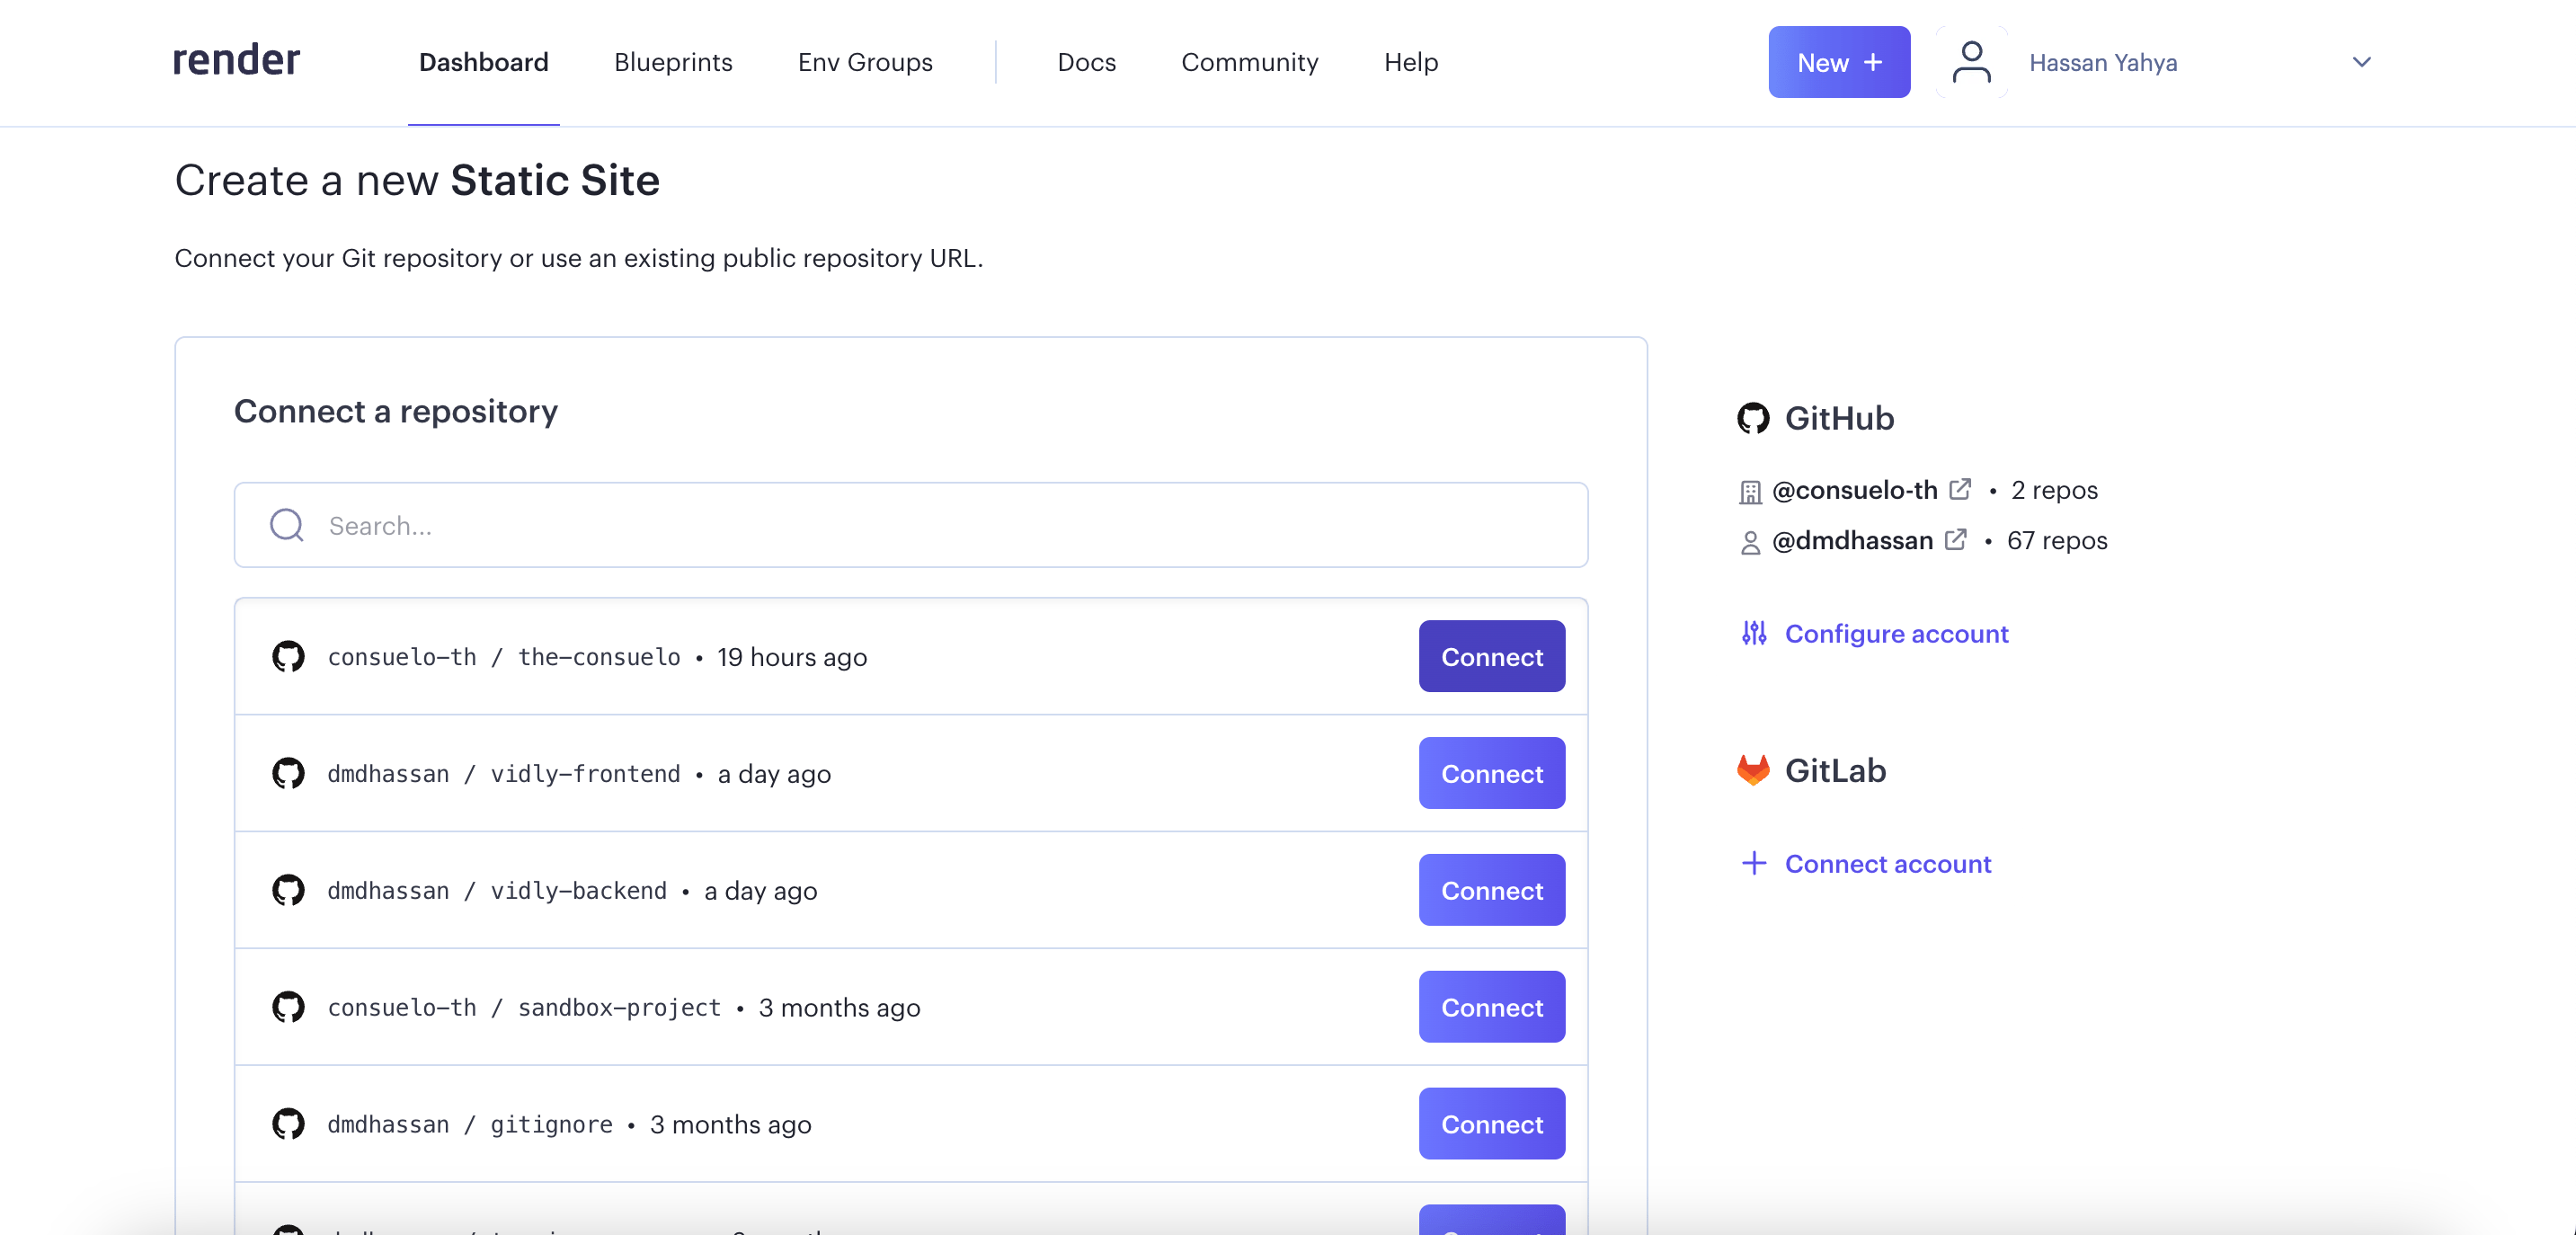Connect the gitignore repository
Screen dimensions: 2576x1235
click(1491, 1124)
